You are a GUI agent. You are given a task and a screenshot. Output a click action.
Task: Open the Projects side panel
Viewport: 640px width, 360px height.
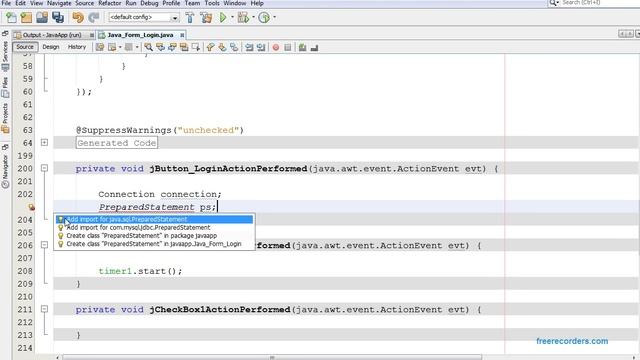(x=5, y=118)
